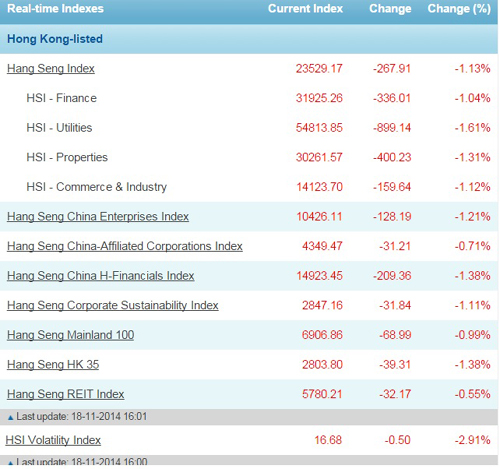
Task: Select the HSI - Finance sub-index row
Action: click(249, 98)
